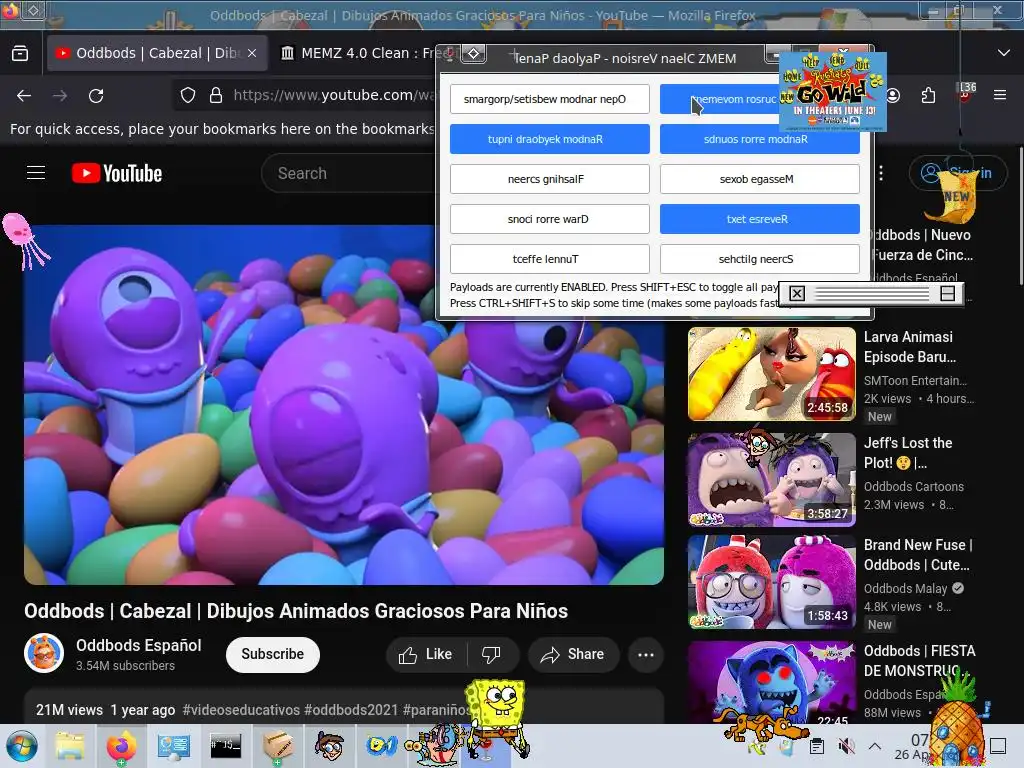Open the Larva Animasi video thumbnail
The width and height of the screenshot is (1024, 768).
coord(772,374)
